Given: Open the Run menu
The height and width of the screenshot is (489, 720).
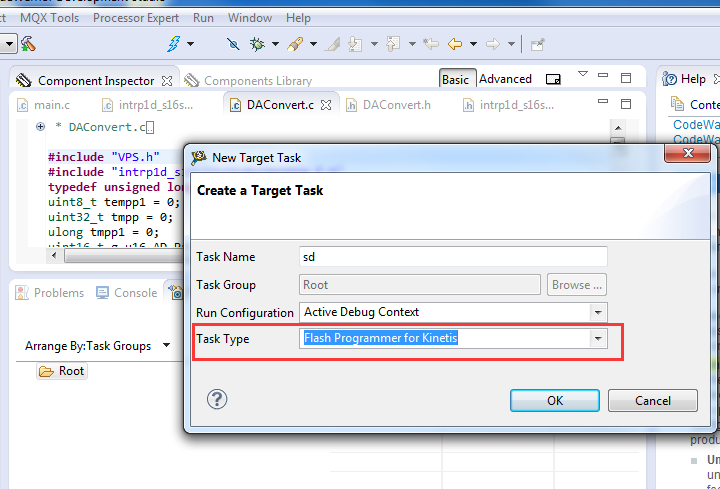Looking at the screenshot, I should pyautogui.click(x=203, y=18).
